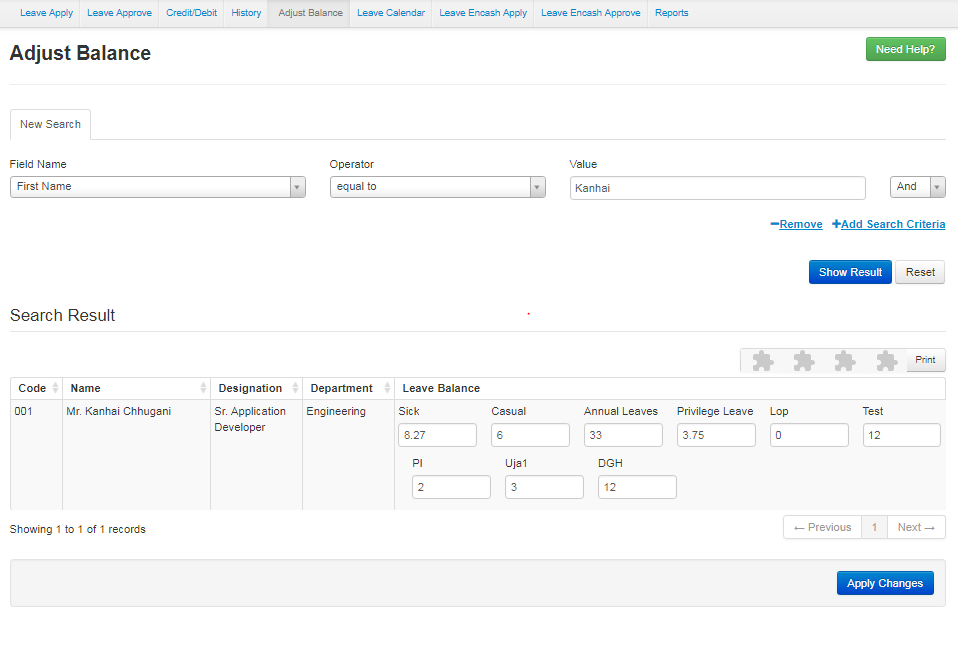Switch to the New Search tab
This screenshot has height=665, width=958.
tap(50, 125)
